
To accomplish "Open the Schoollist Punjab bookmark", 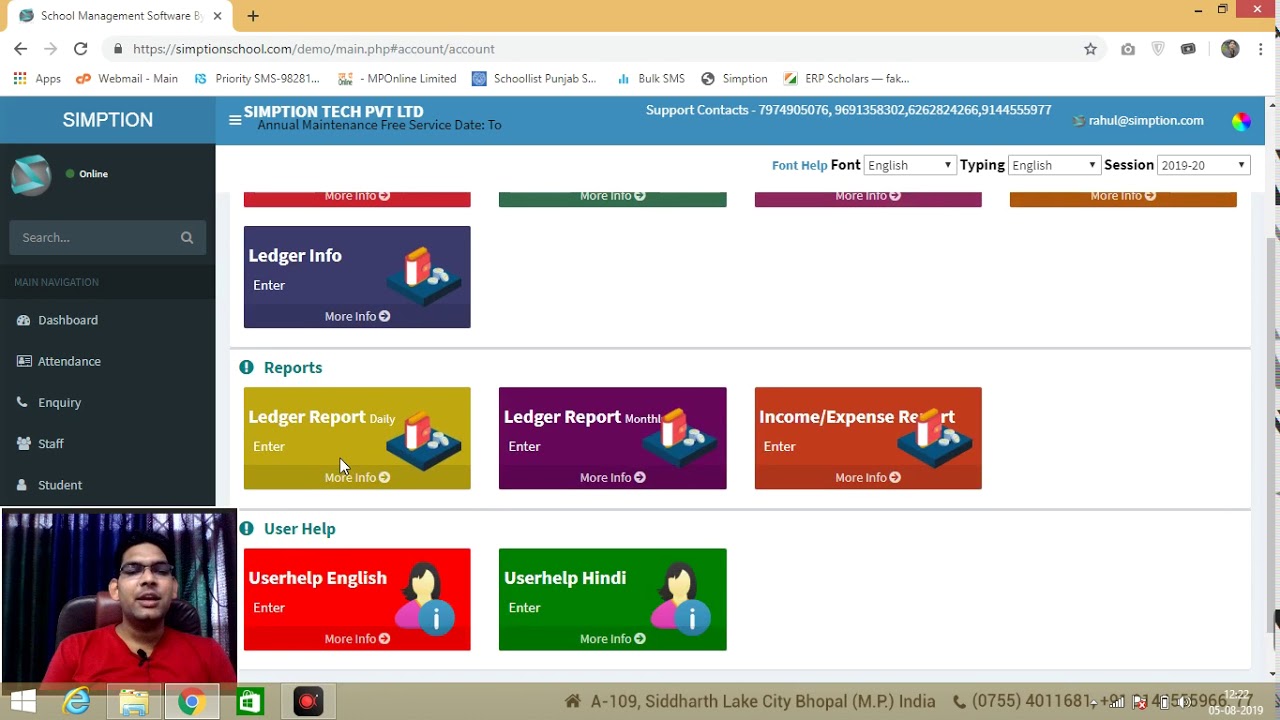I will click(x=534, y=79).
